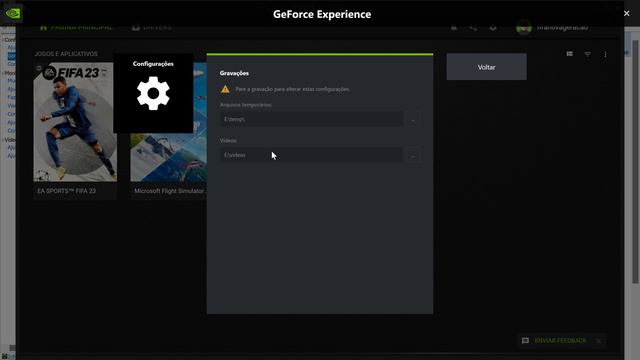This screenshot has width=640, height=360.
Task: Click the header settings gear icon
Action: [493, 28]
